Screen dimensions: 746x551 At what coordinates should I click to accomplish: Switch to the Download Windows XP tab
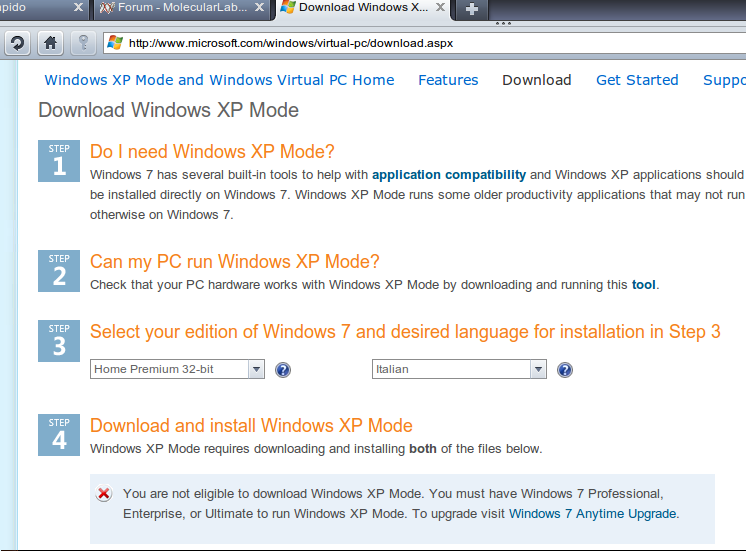click(x=363, y=8)
